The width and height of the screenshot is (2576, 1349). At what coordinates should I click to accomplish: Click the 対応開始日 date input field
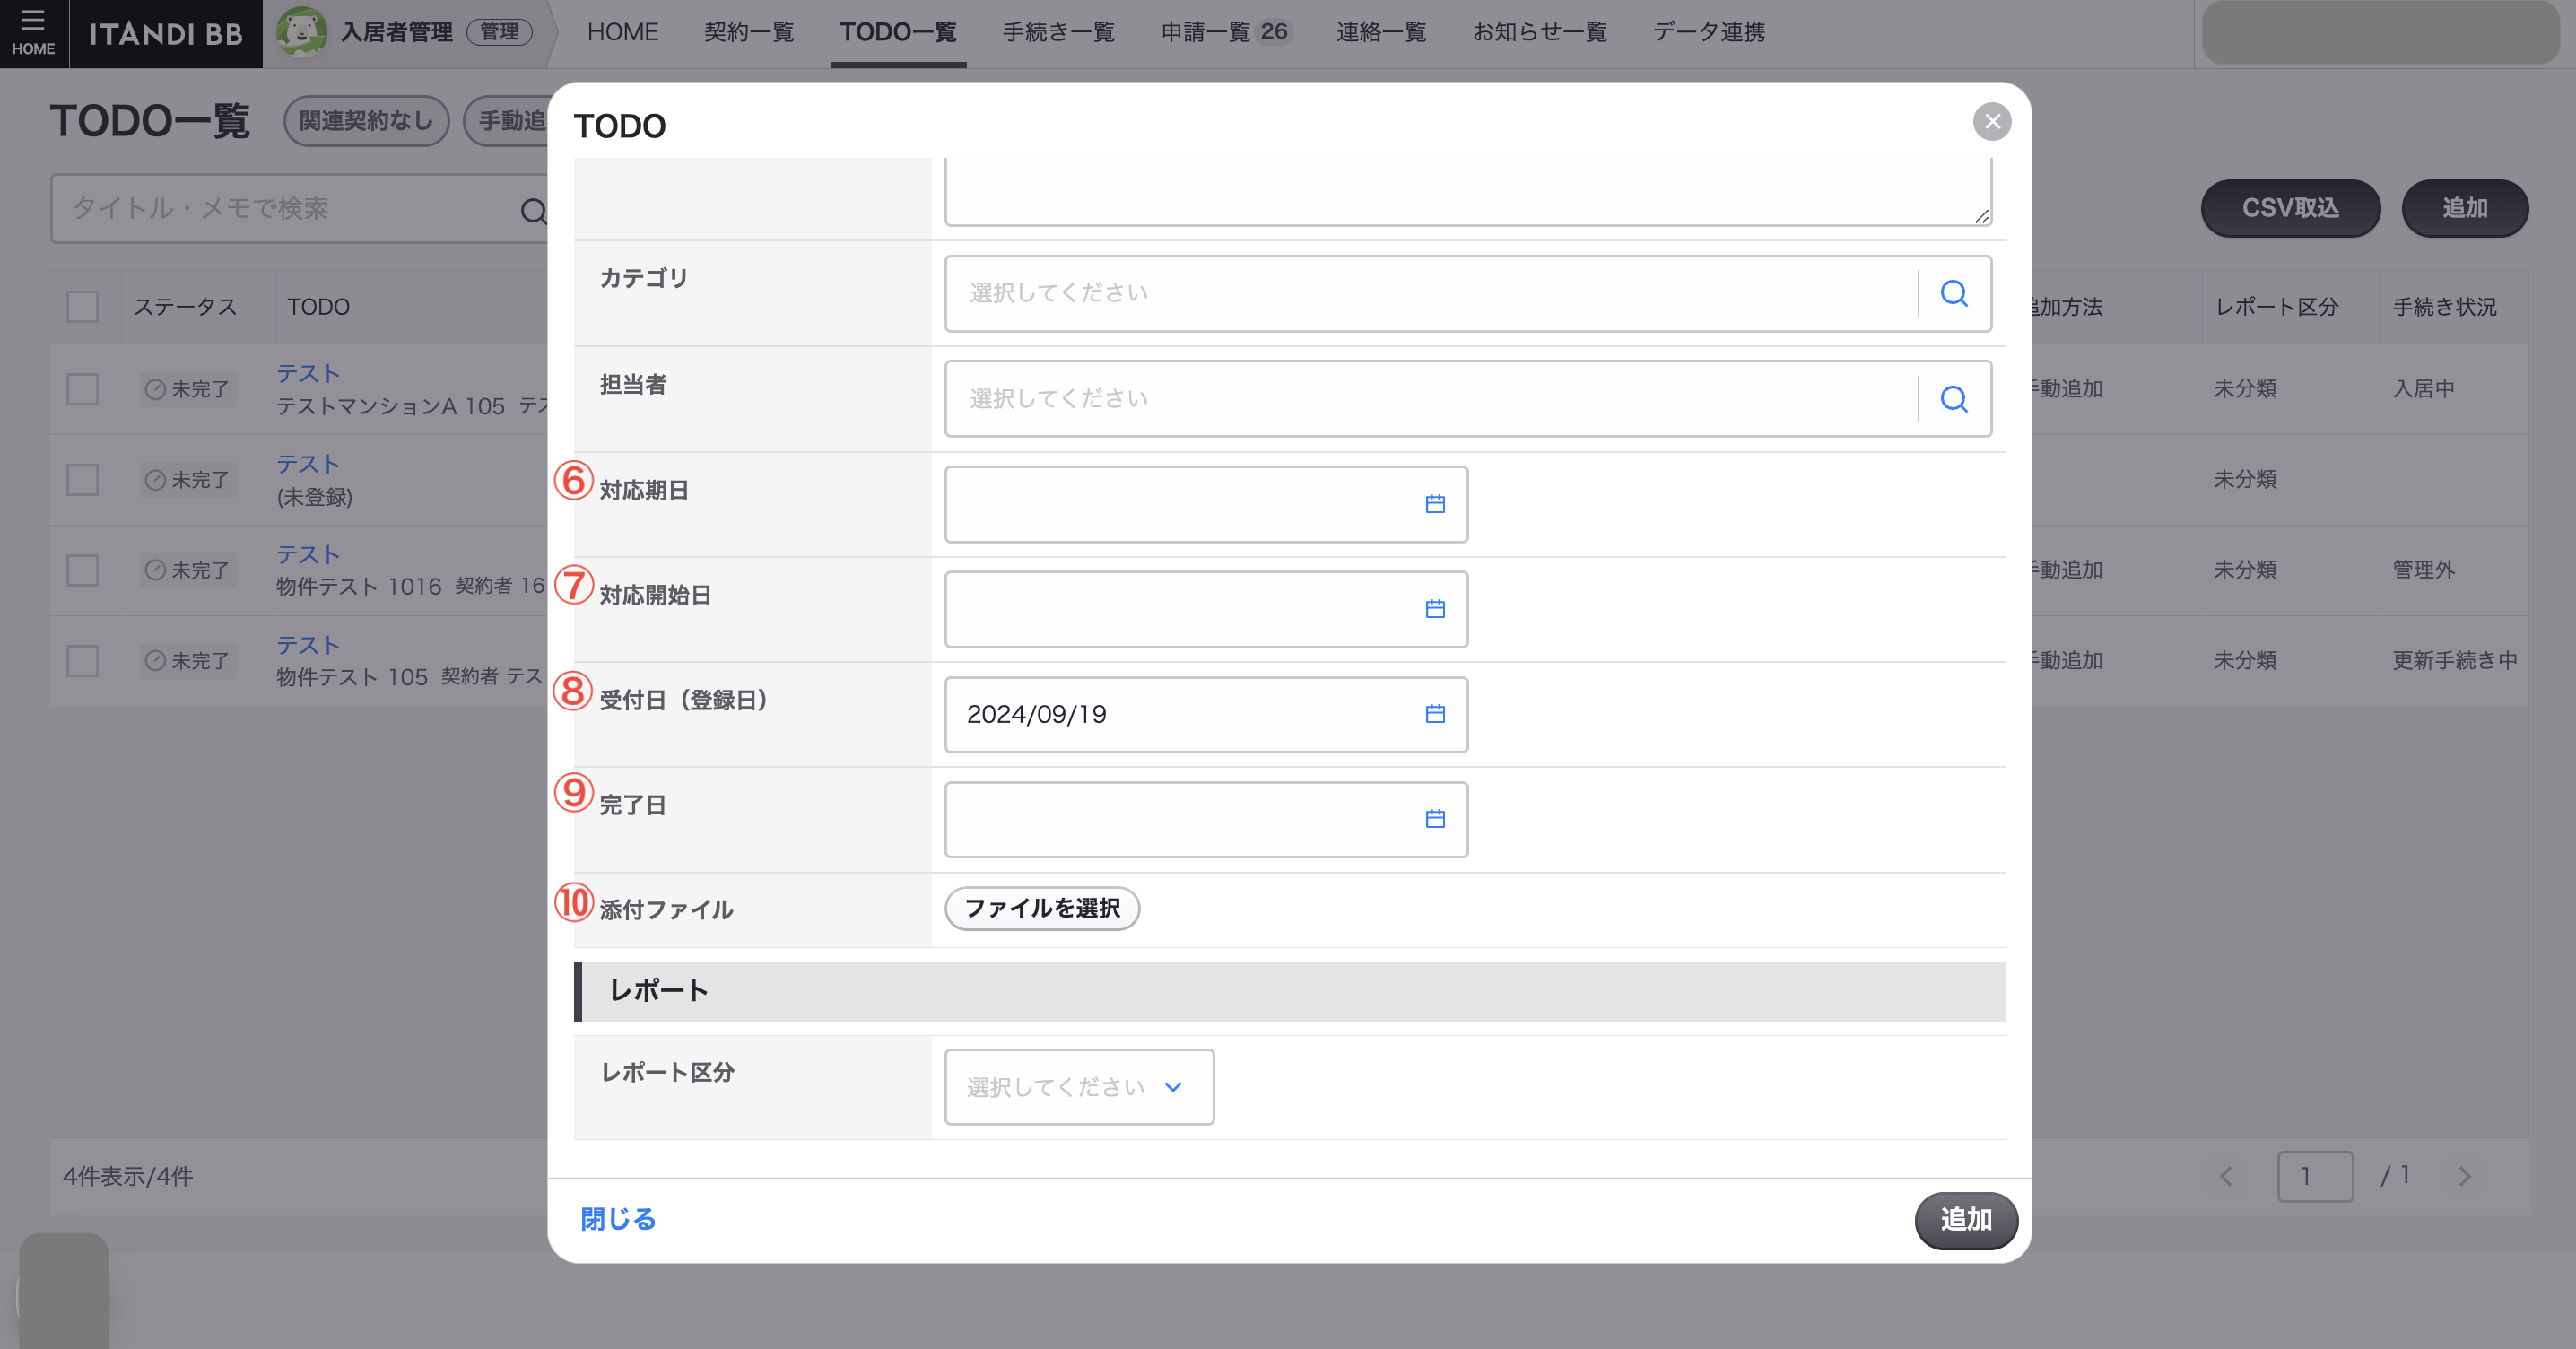[x=1206, y=609]
